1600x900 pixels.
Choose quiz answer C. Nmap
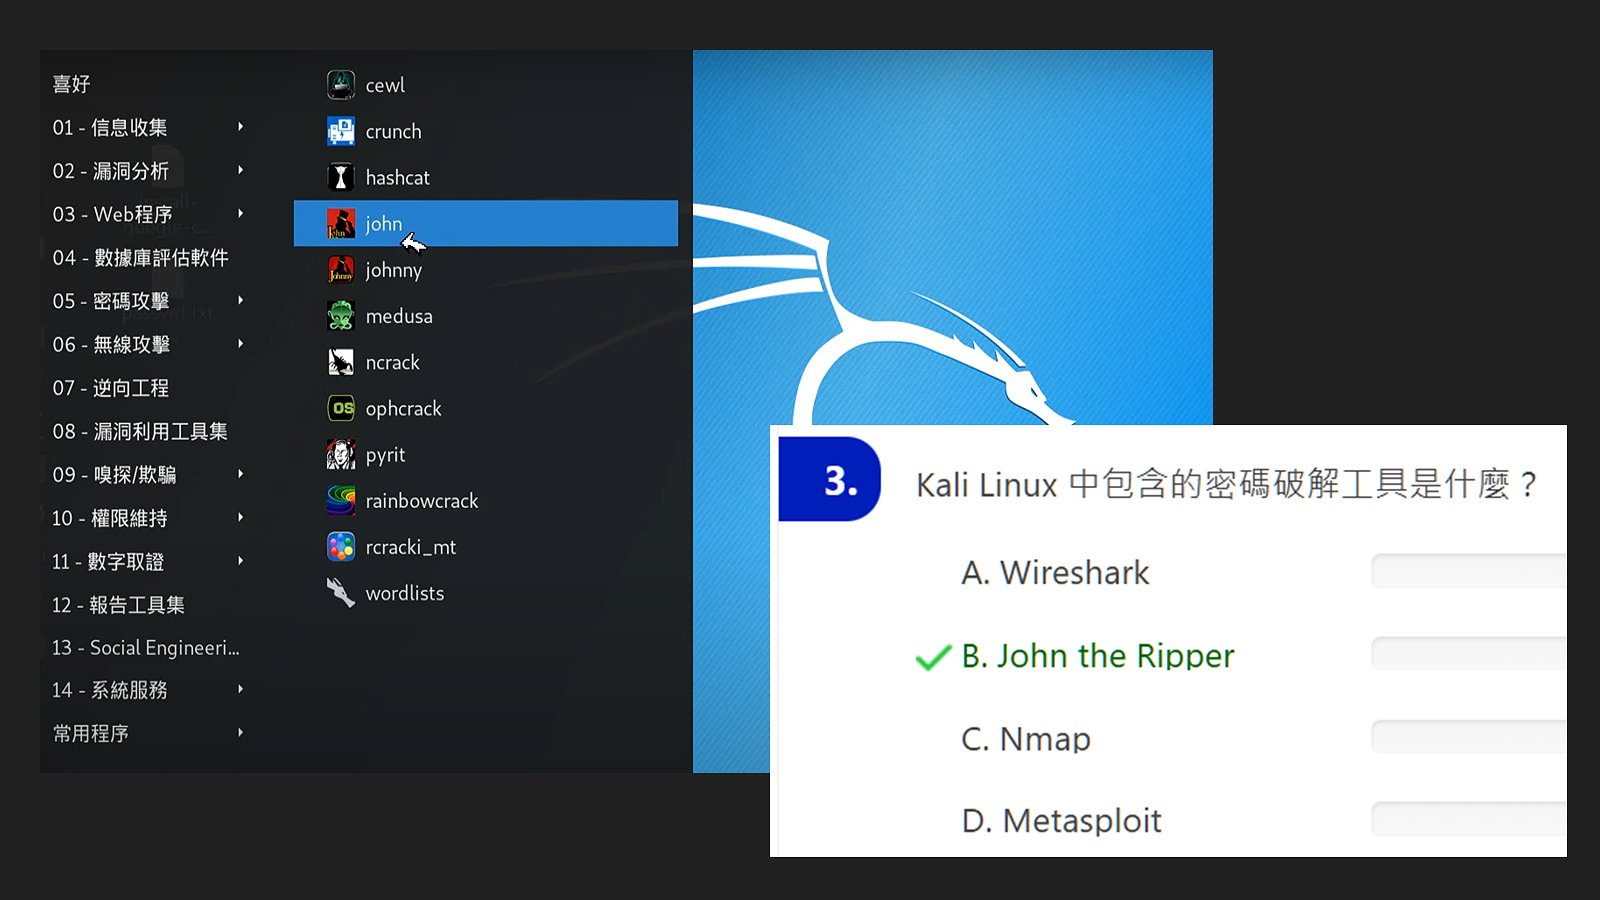click(x=1026, y=739)
